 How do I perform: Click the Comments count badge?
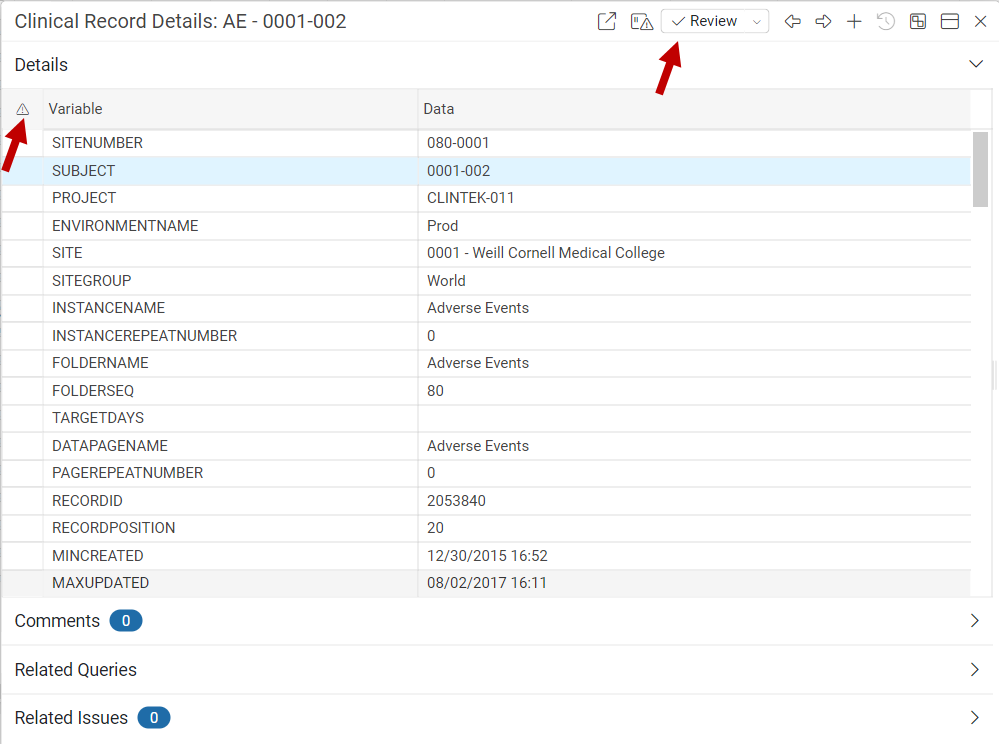tap(126, 621)
